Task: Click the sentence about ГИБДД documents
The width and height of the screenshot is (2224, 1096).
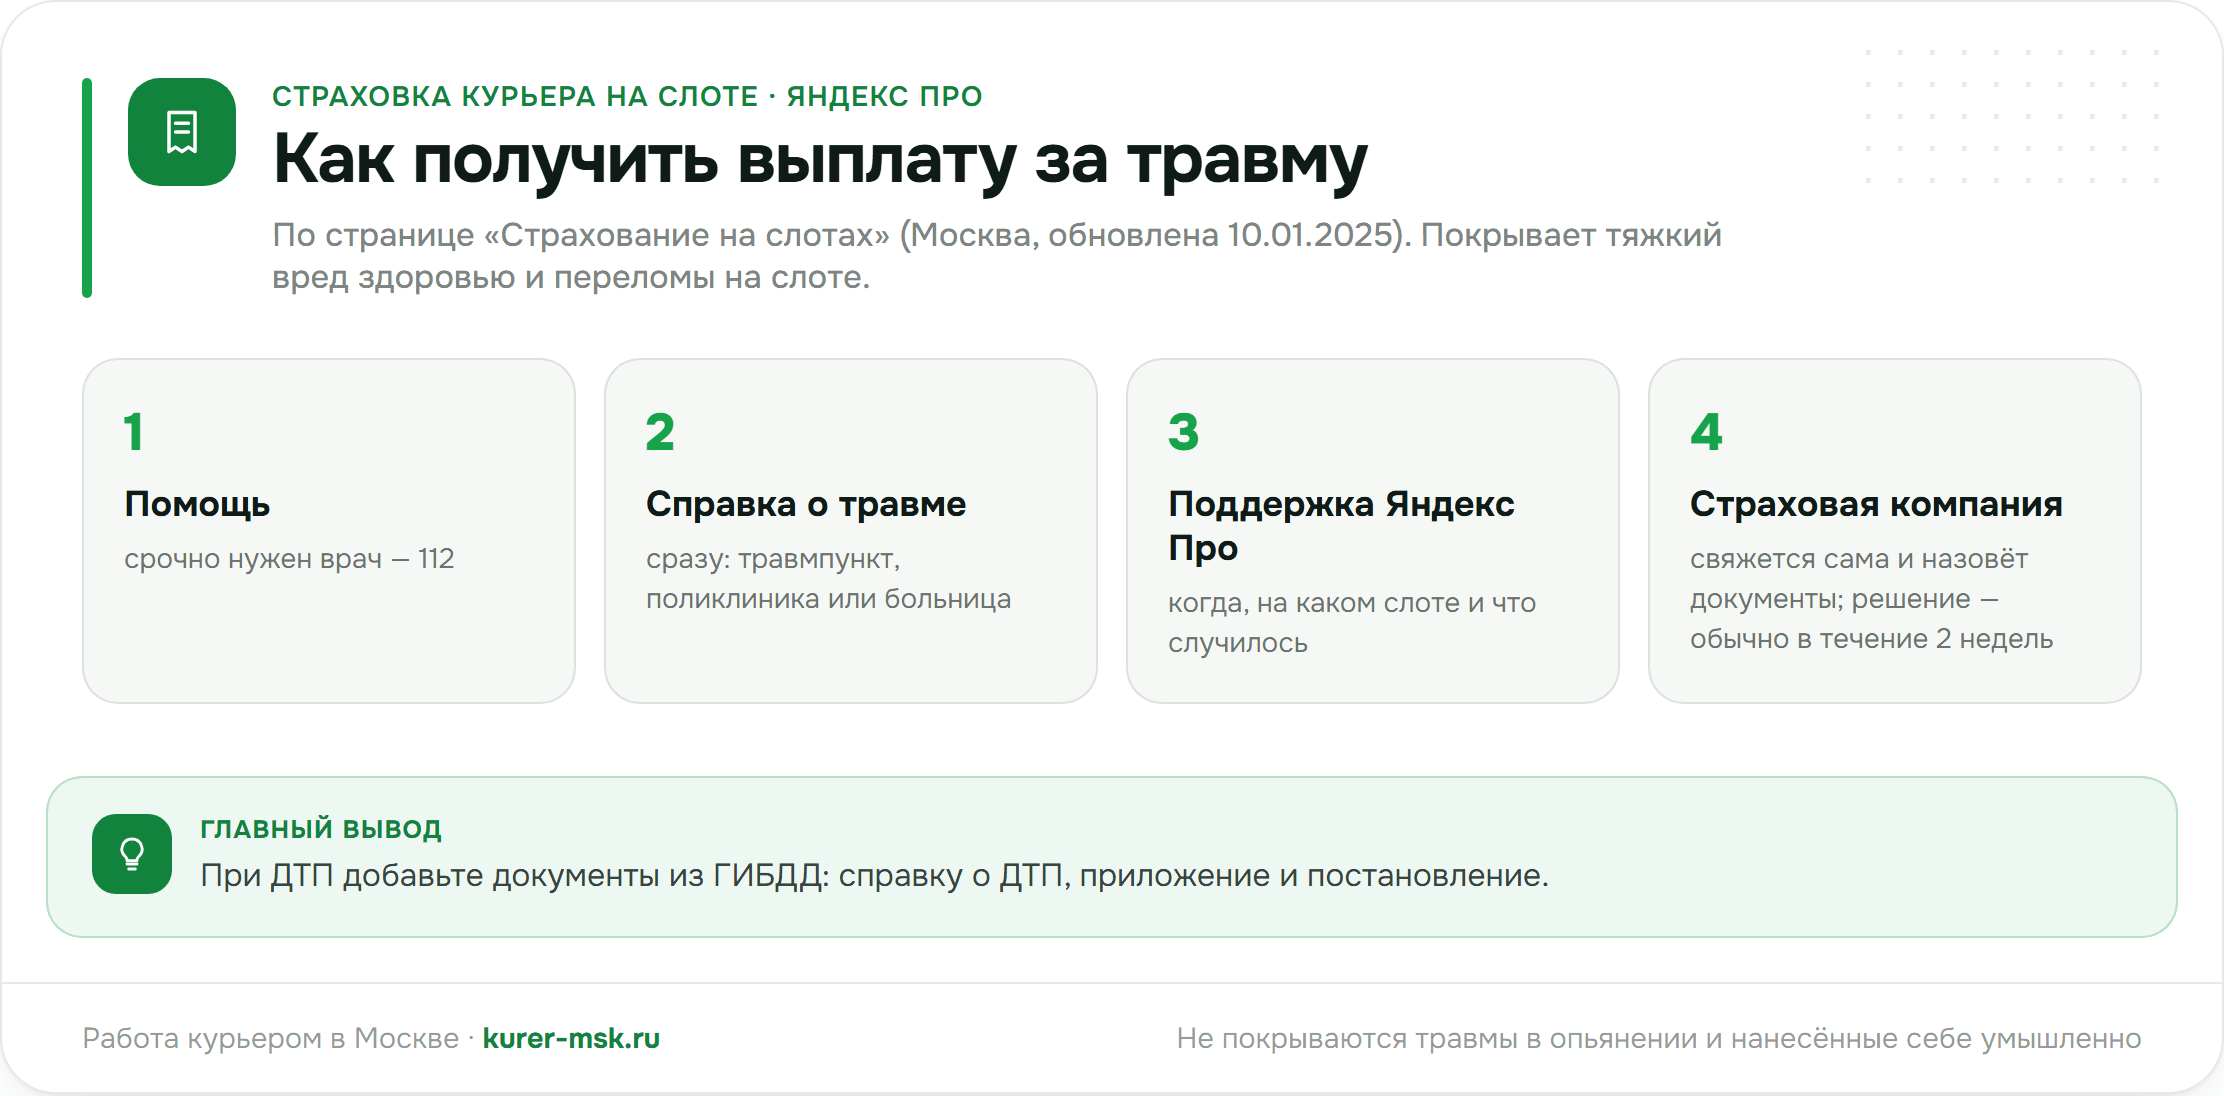Action: click(x=874, y=875)
